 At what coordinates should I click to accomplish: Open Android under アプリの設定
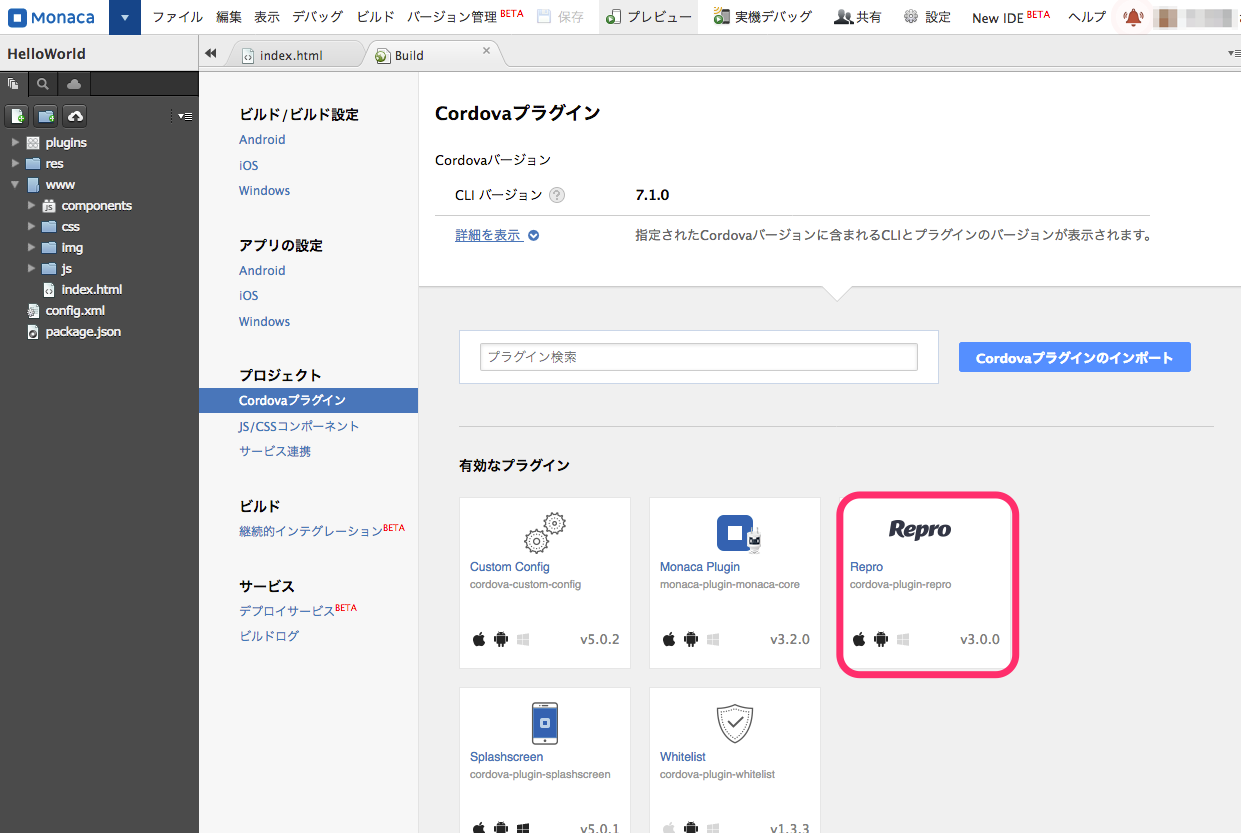tap(262, 270)
